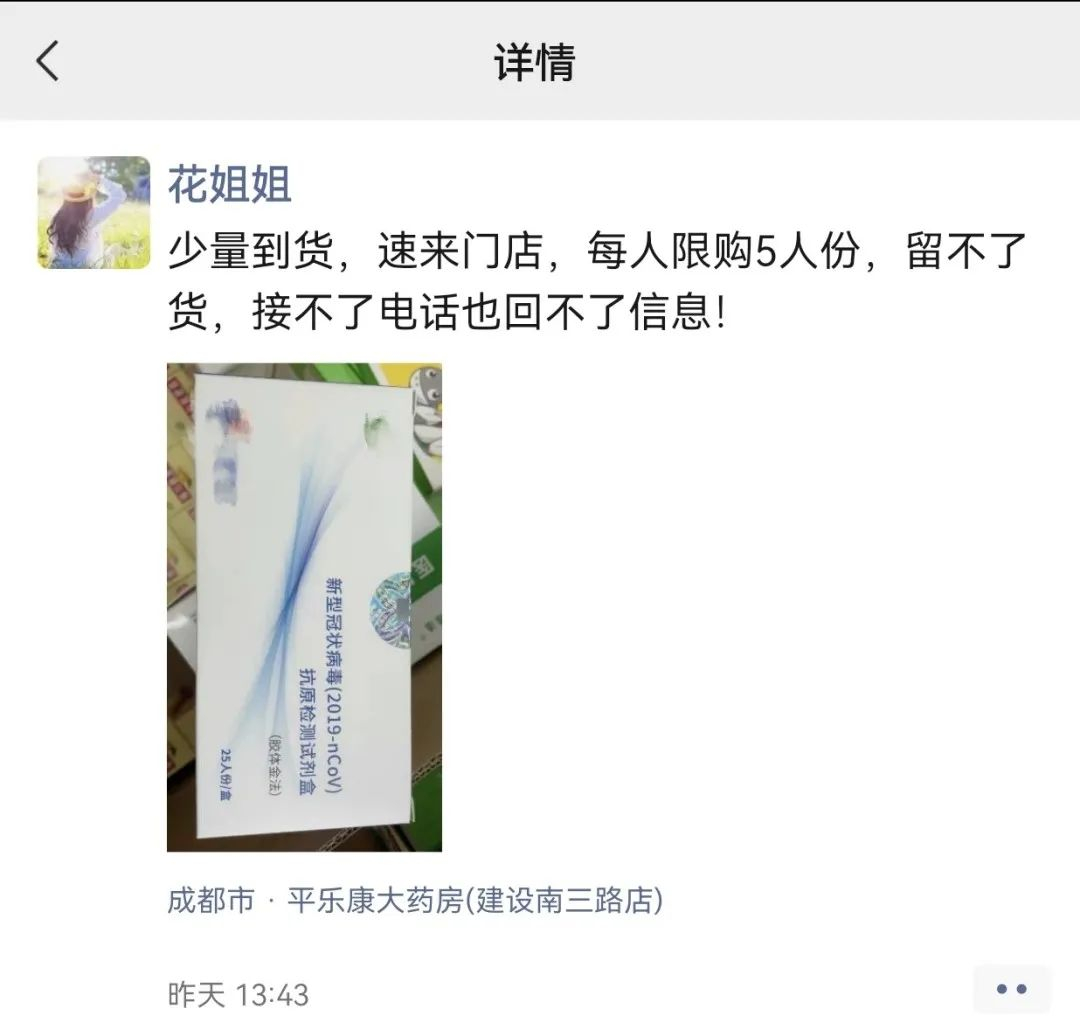Click the 花姐姐 username link
1080x1019 pixels.
coord(230,185)
